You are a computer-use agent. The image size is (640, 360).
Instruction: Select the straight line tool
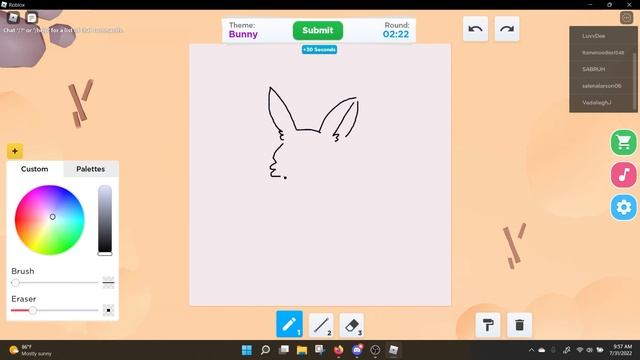click(x=321, y=325)
